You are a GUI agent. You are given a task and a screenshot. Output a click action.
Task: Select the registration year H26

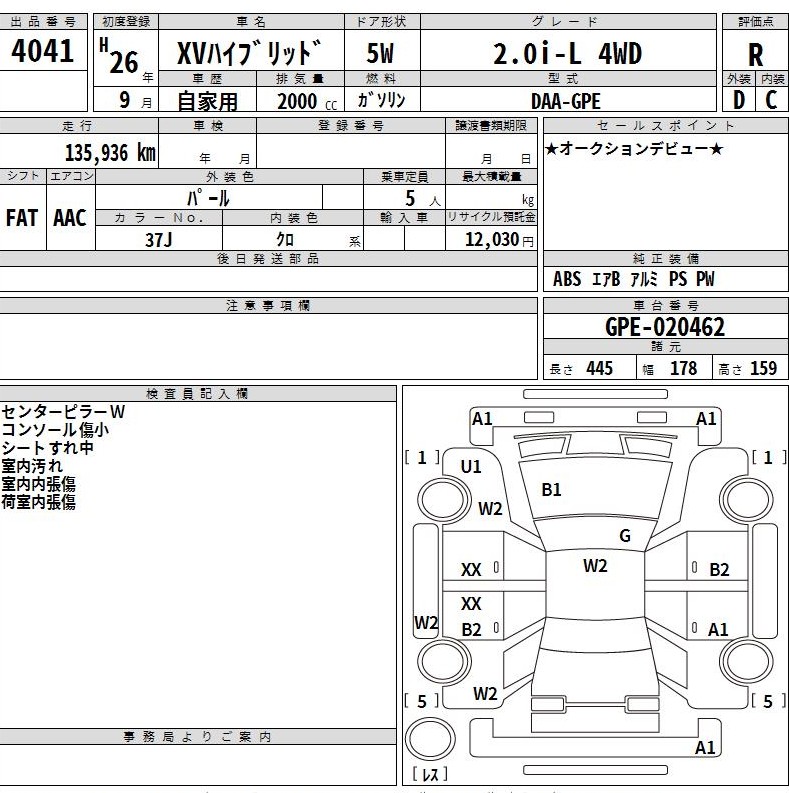119,57
